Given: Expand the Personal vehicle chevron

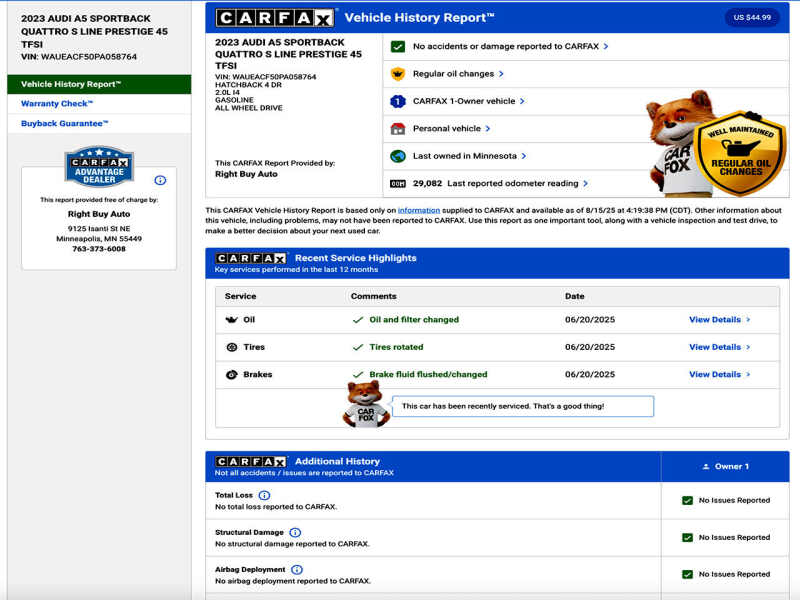Looking at the screenshot, I should (x=488, y=129).
